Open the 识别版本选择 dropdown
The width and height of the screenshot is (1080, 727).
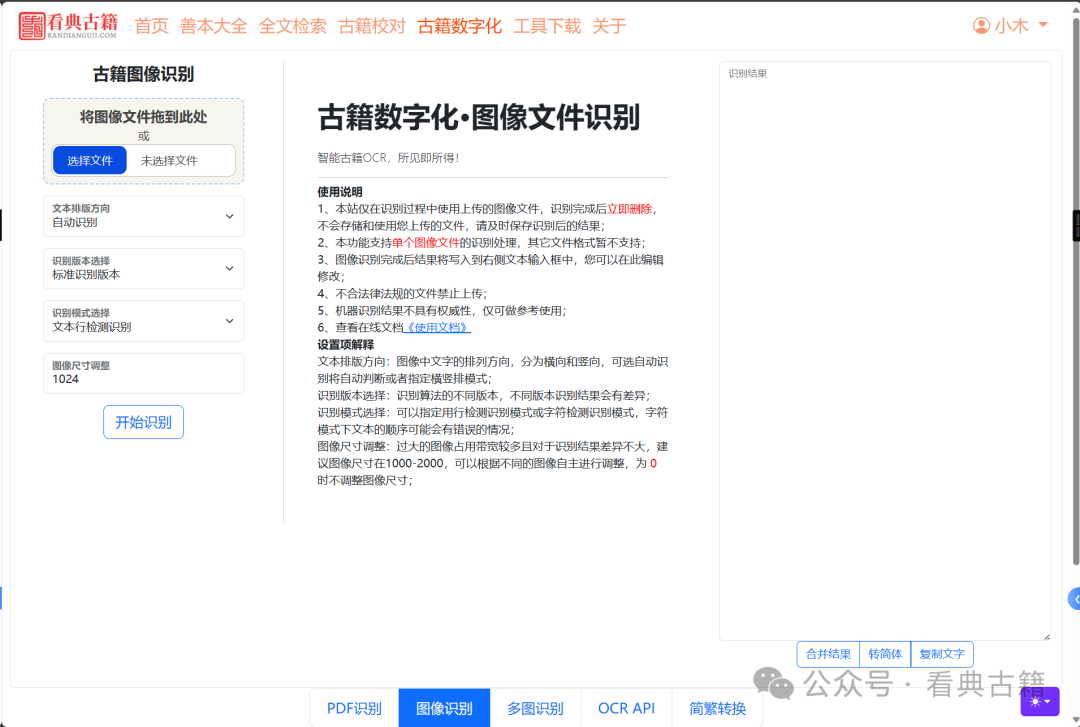point(143,268)
